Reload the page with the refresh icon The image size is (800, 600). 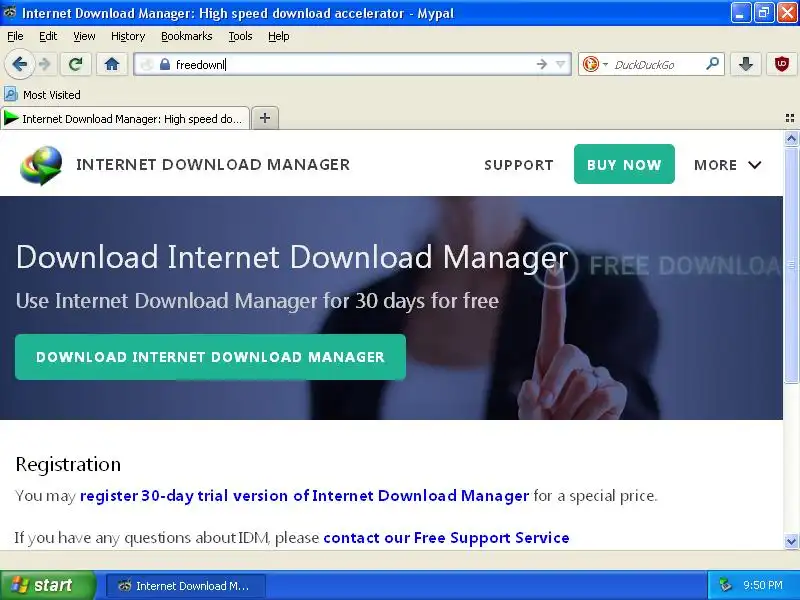tap(76, 64)
